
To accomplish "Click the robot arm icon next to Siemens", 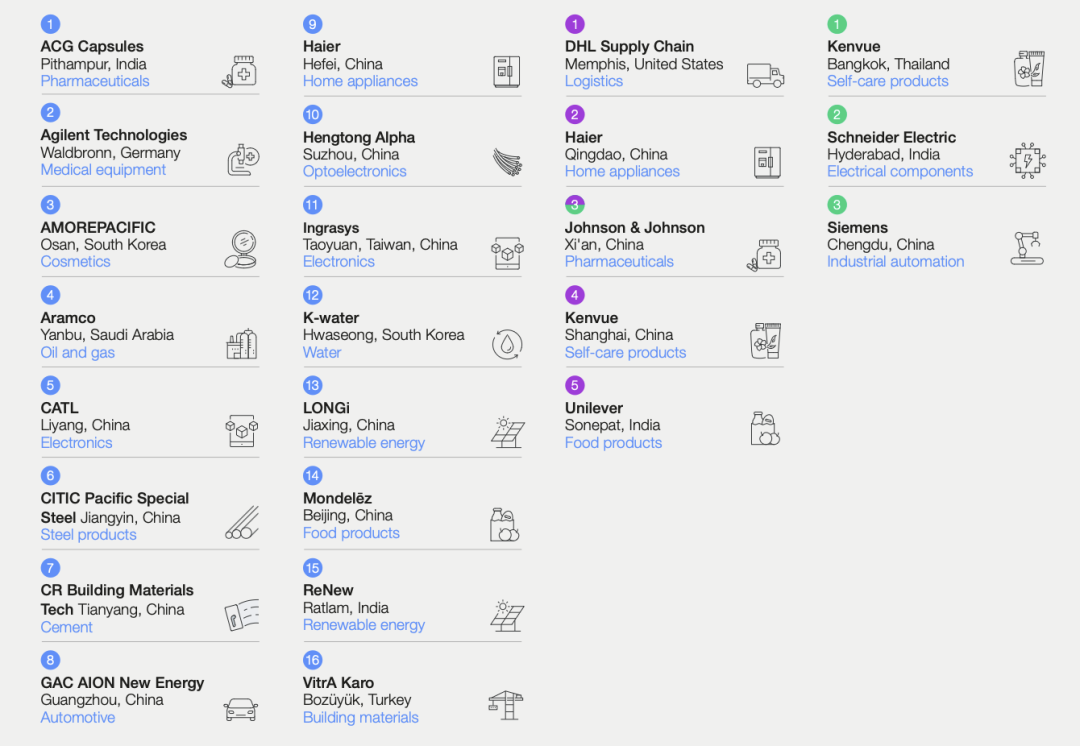I will pos(1027,247).
